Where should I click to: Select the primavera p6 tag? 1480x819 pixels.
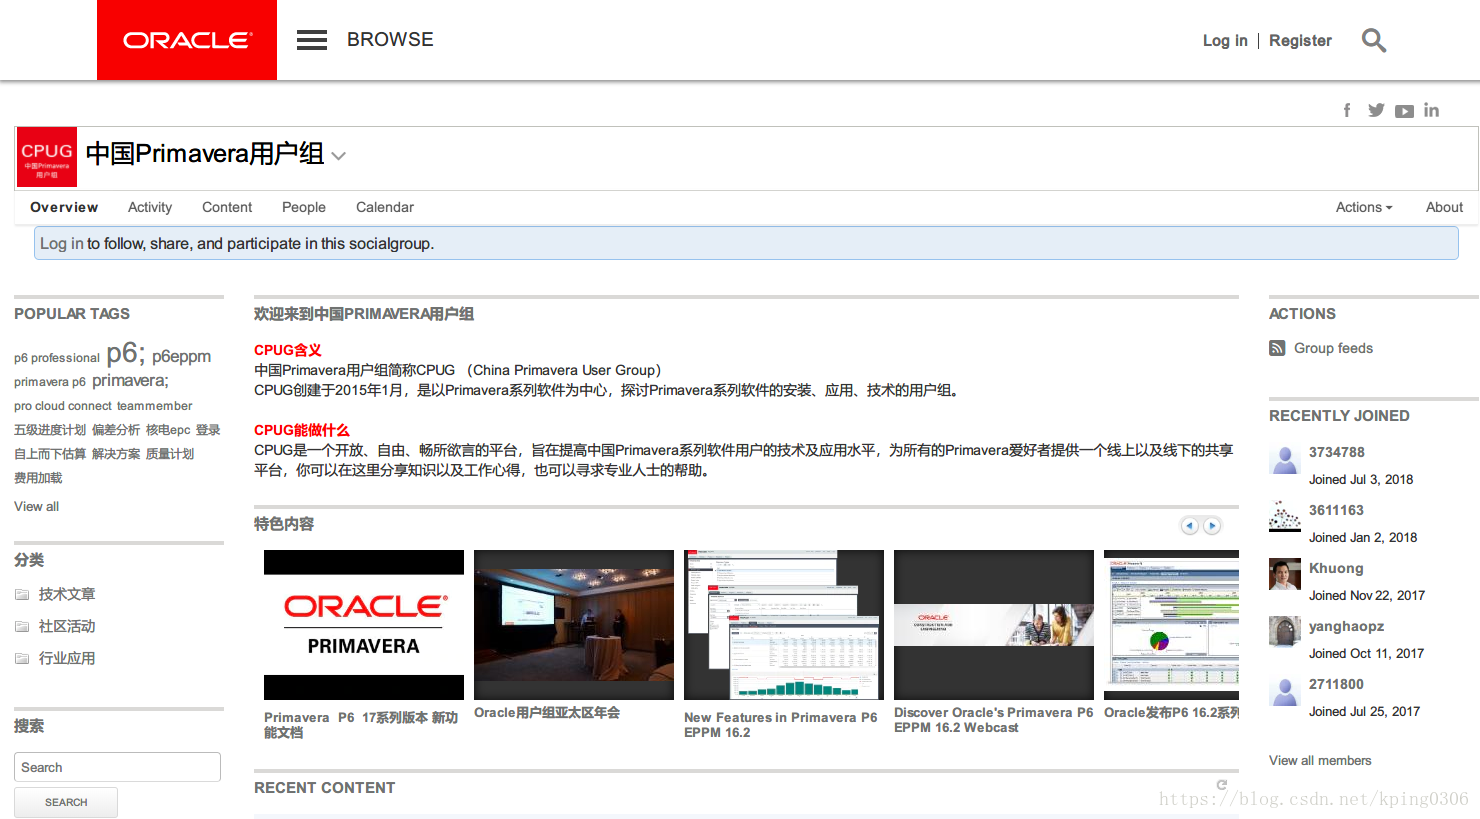tap(50, 382)
